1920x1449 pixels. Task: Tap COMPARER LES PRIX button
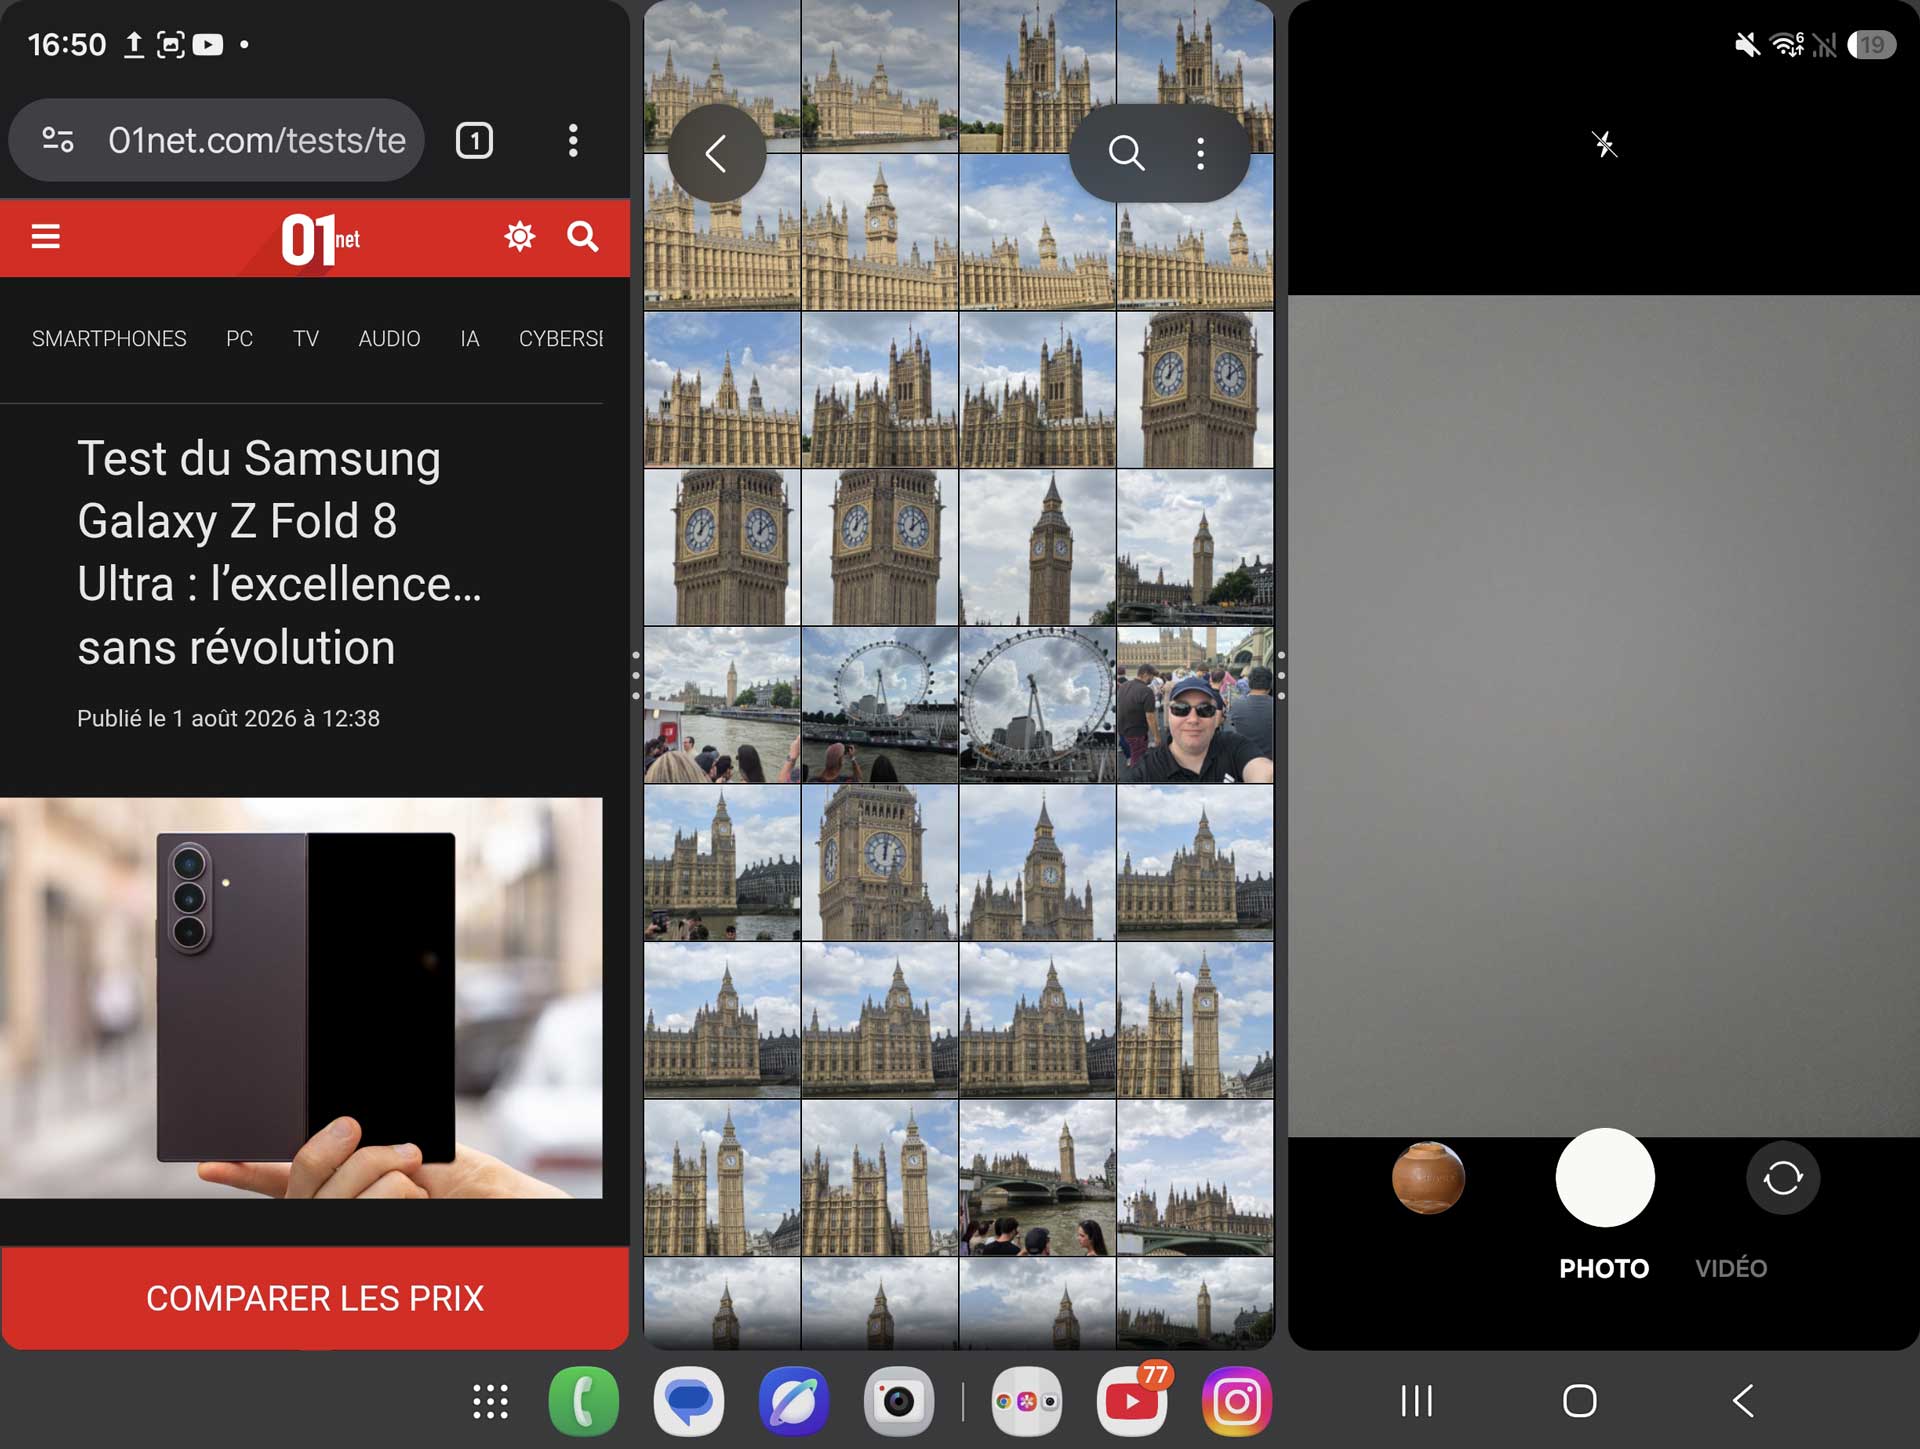pyautogui.click(x=315, y=1297)
